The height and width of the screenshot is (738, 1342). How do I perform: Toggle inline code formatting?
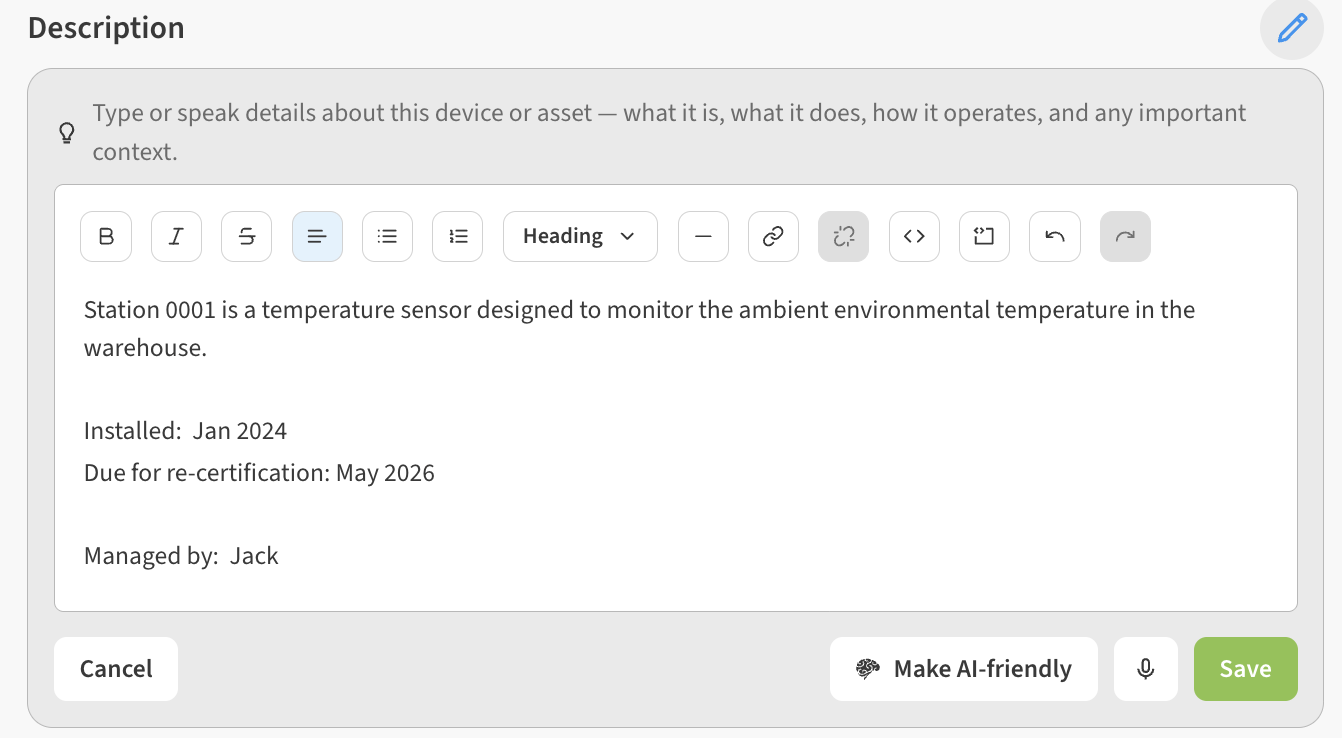(914, 237)
